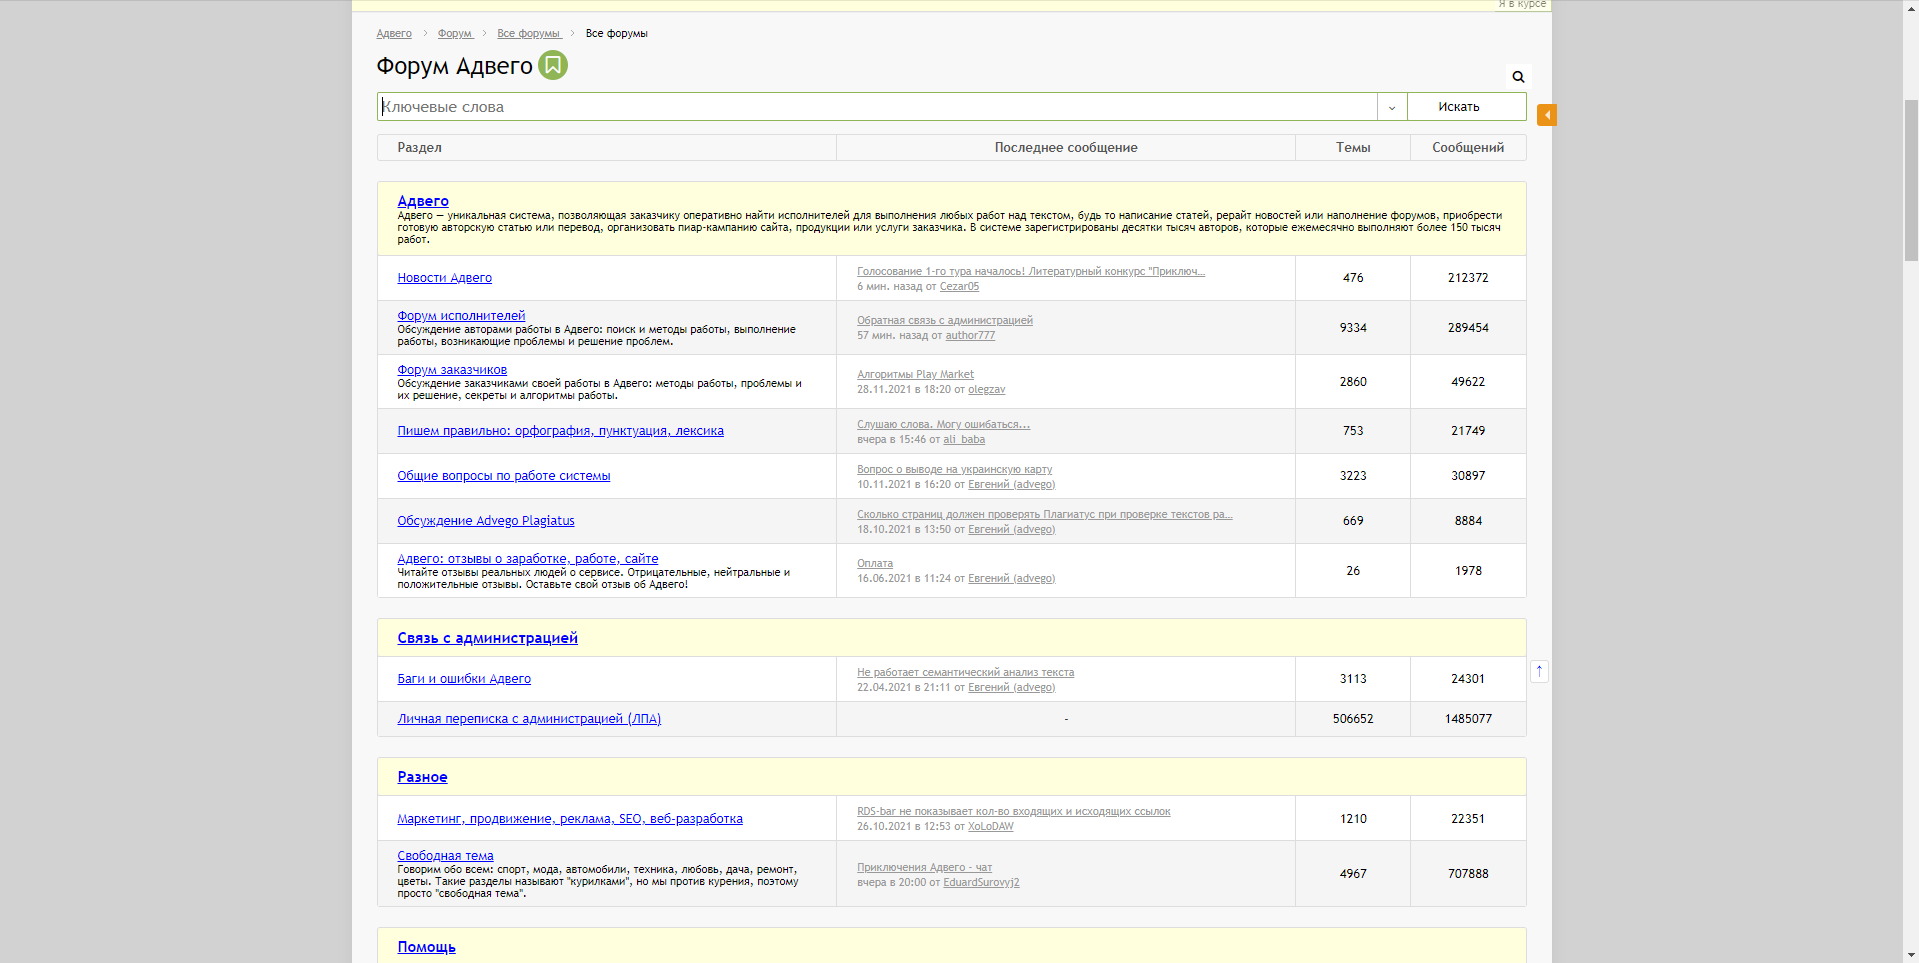Open the Форум исполнителей section

point(461,316)
